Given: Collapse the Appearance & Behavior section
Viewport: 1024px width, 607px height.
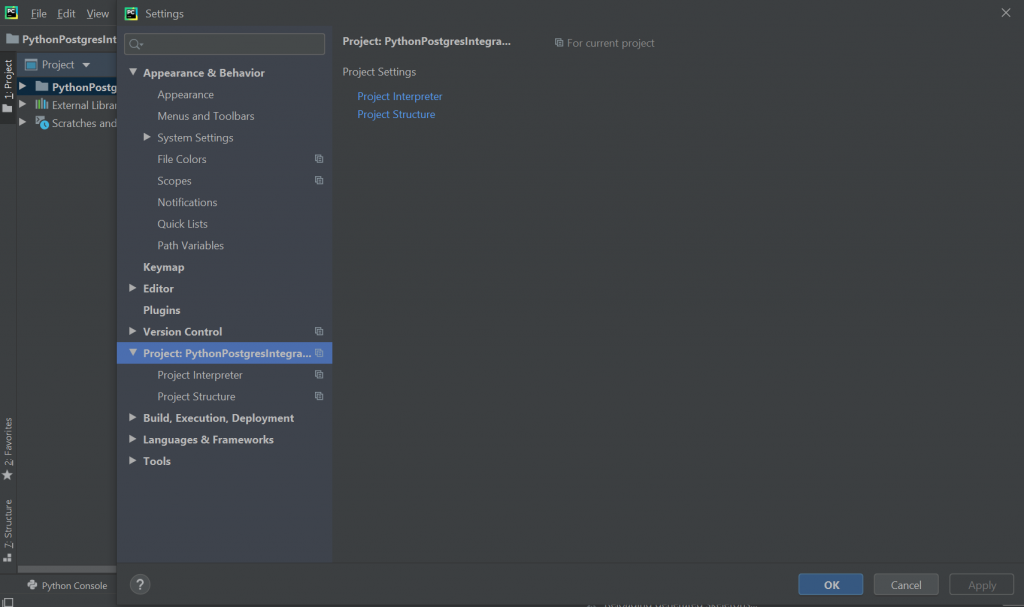Looking at the screenshot, I should 133,72.
